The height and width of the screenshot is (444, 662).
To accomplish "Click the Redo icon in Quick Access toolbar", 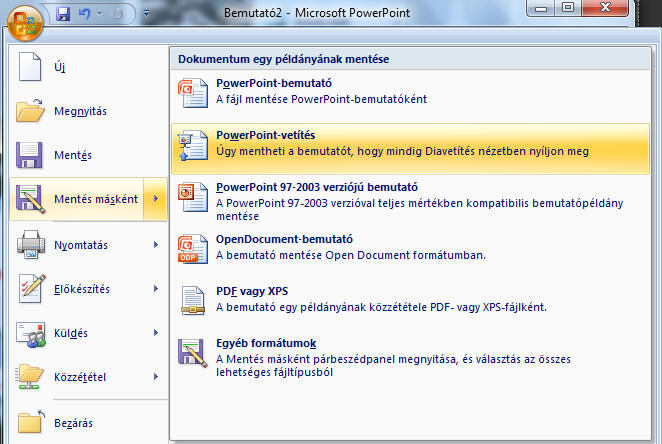I will [117, 14].
